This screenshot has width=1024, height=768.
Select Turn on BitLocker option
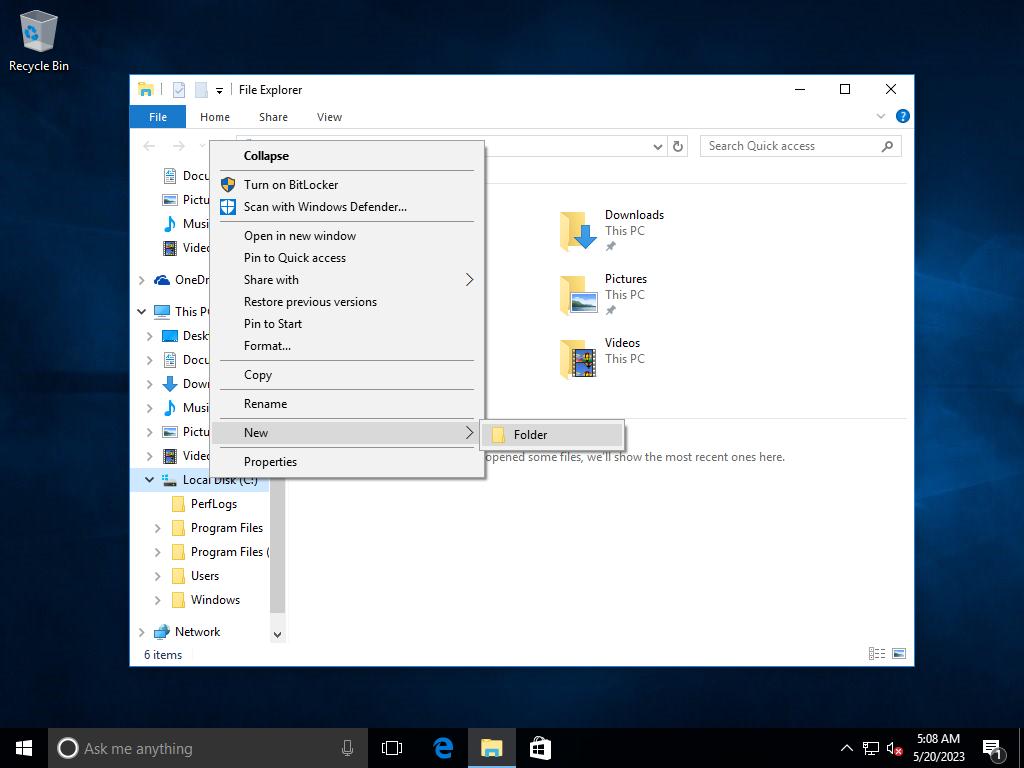[x=290, y=185]
